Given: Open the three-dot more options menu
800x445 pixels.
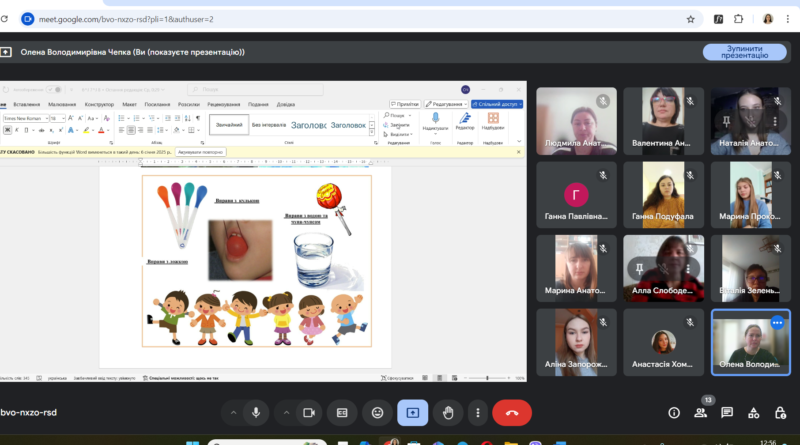Looking at the screenshot, I should tap(478, 413).
